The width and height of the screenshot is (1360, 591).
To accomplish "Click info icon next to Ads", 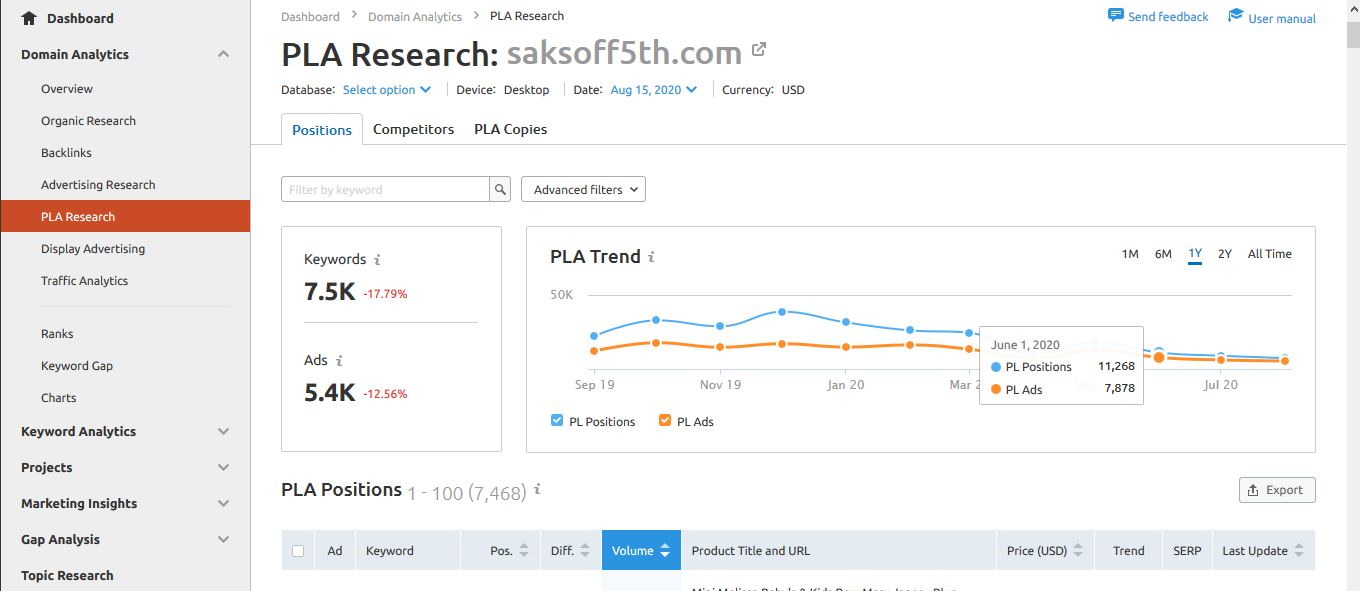I will 339,361.
